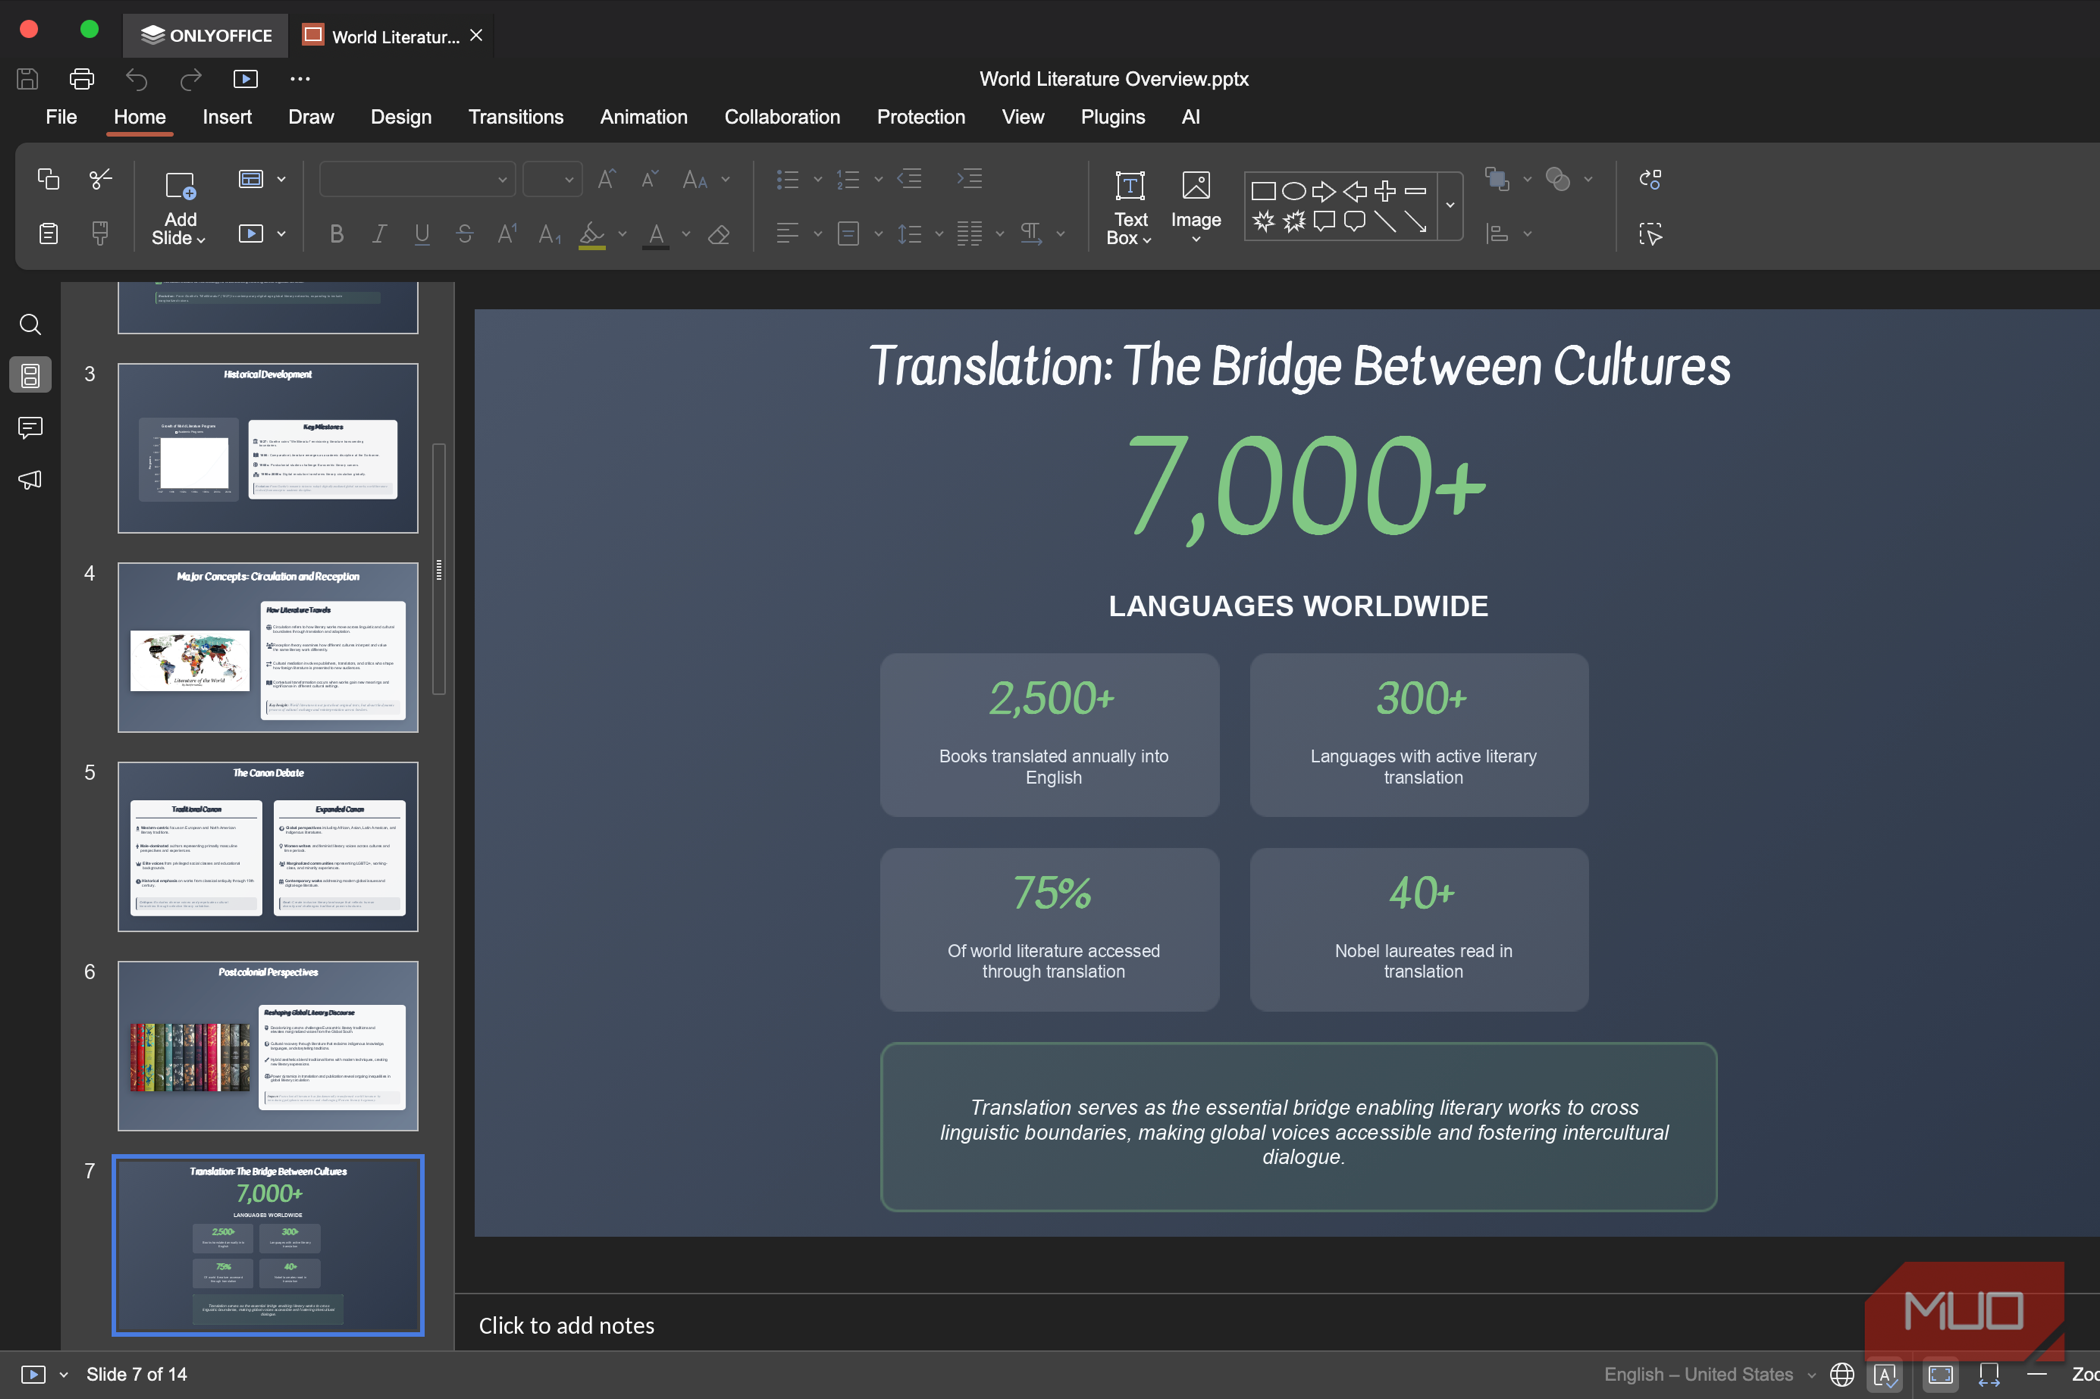Select slide 5 The Canon Debate thumbnail
The image size is (2100, 1399).
[x=268, y=846]
